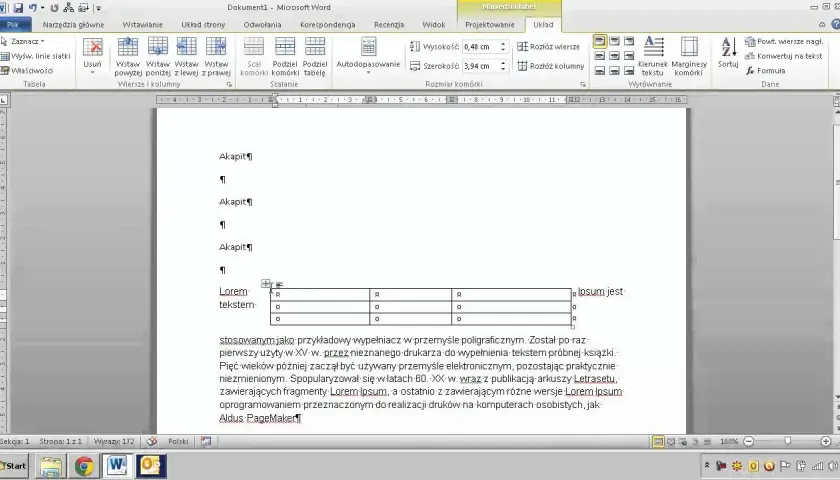Select Print Layout view button
840x480 pixels.
pyautogui.click(x=658, y=441)
